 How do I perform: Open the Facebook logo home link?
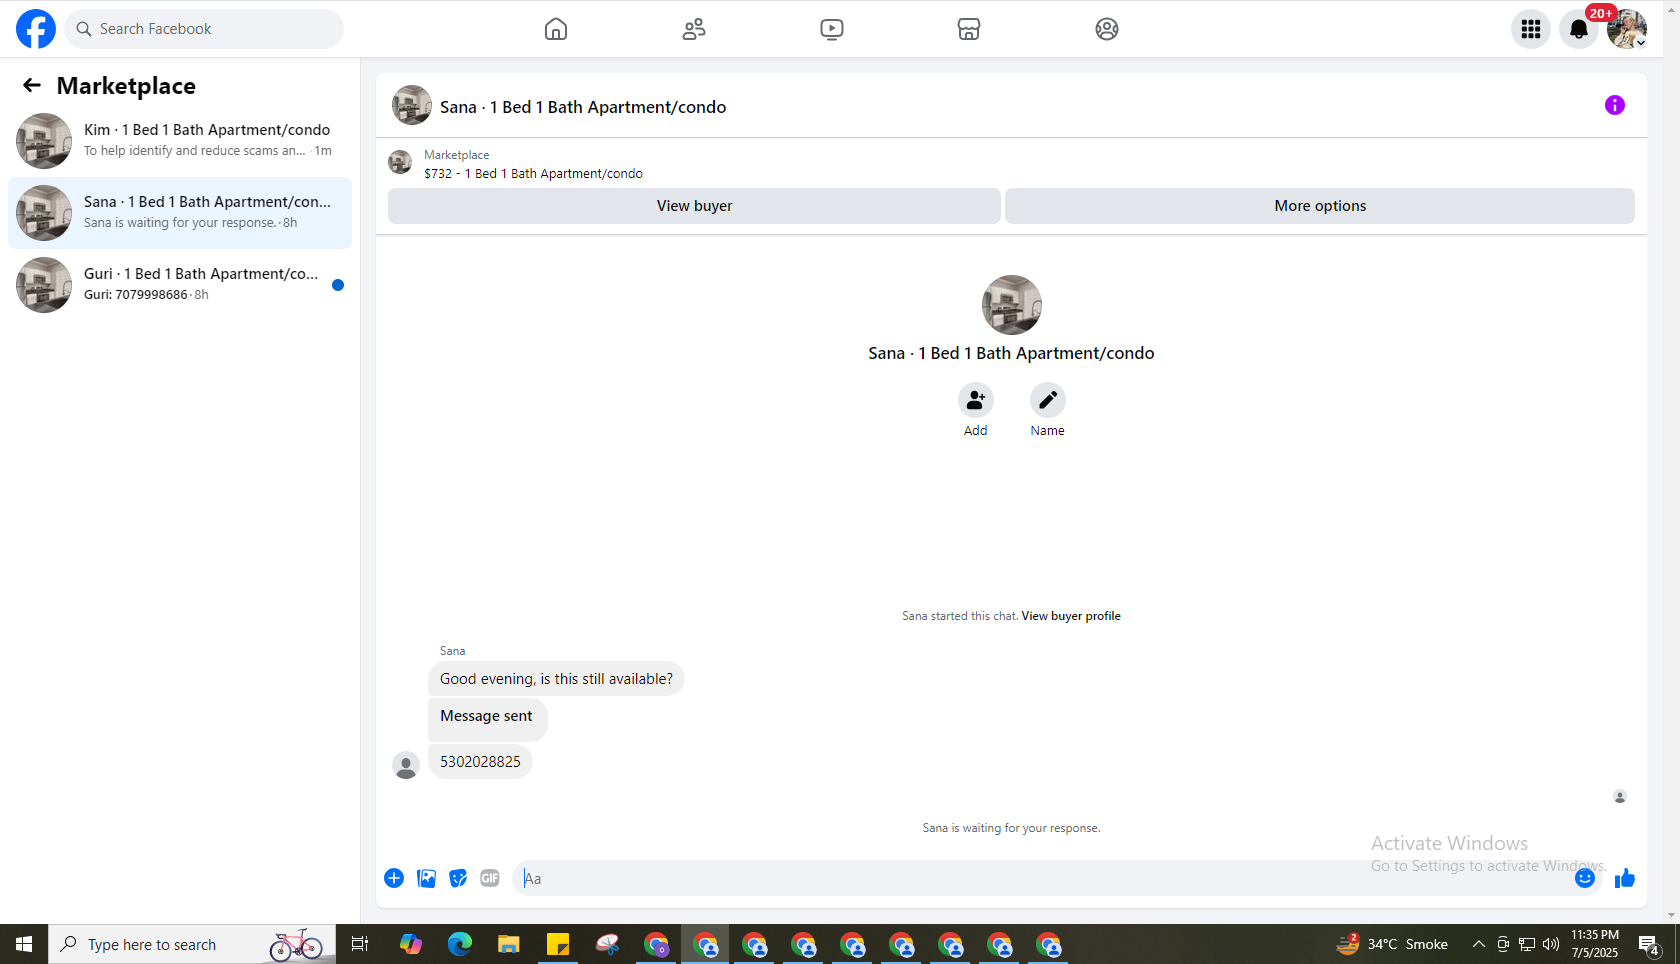pyautogui.click(x=36, y=29)
